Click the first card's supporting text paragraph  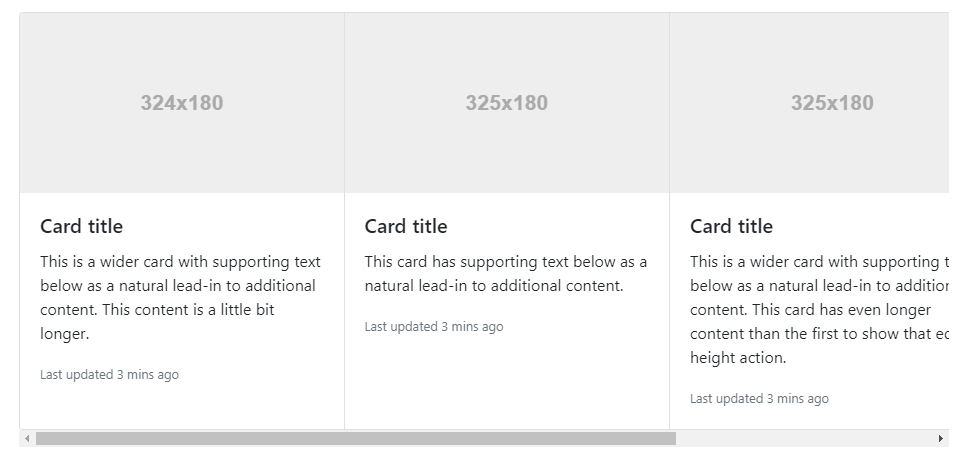pos(180,297)
